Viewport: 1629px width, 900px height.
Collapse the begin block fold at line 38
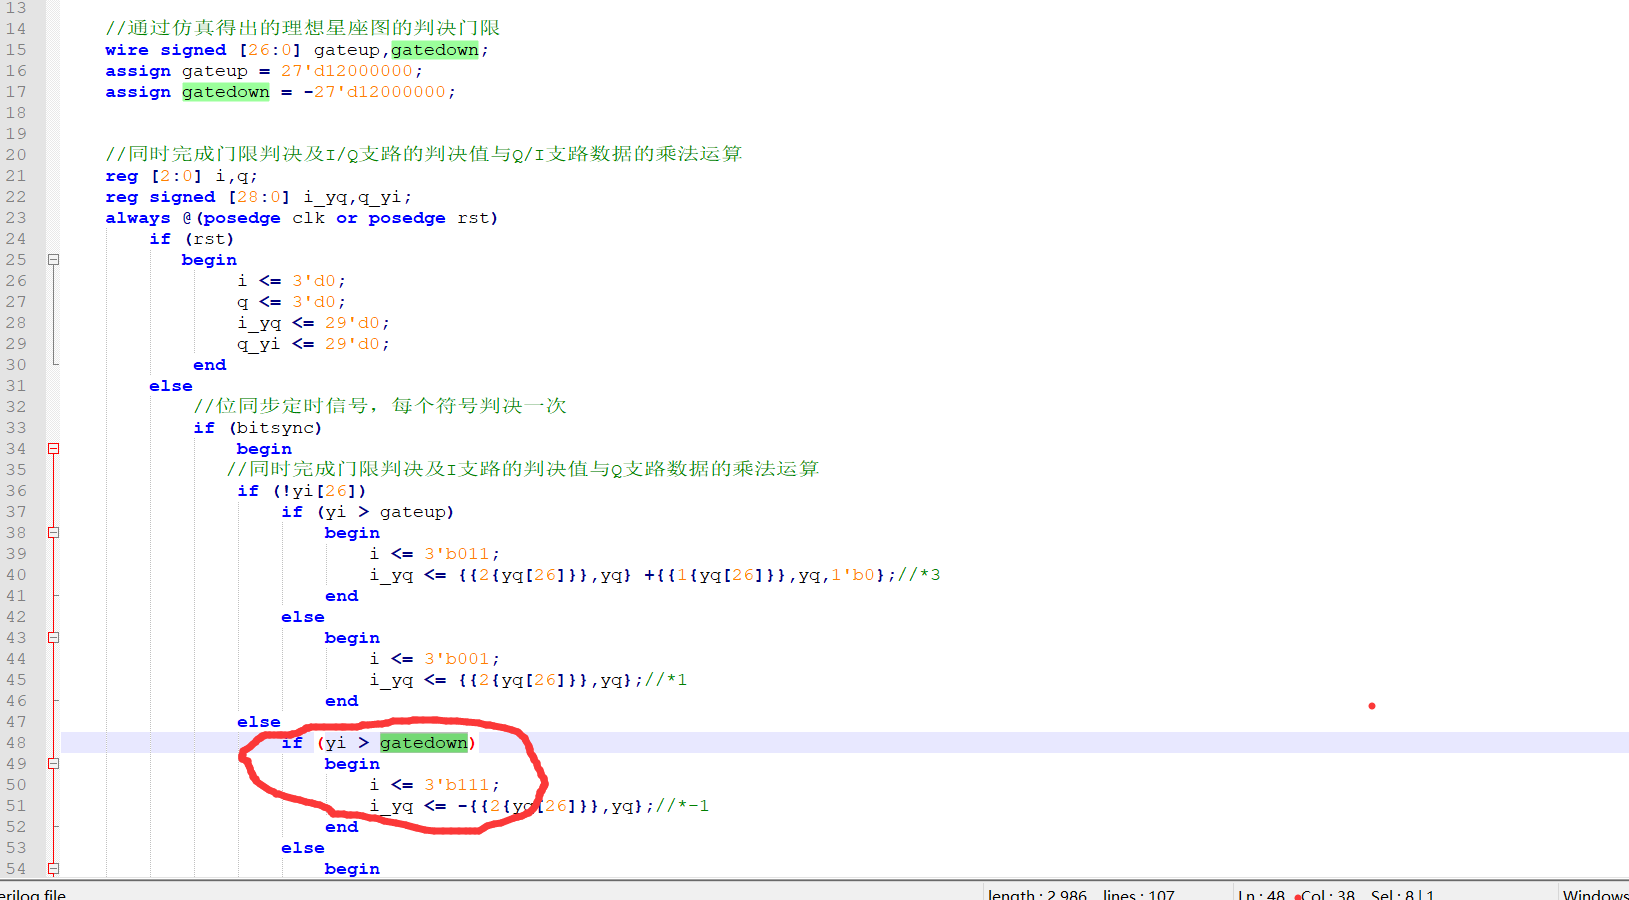(x=54, y=533)
